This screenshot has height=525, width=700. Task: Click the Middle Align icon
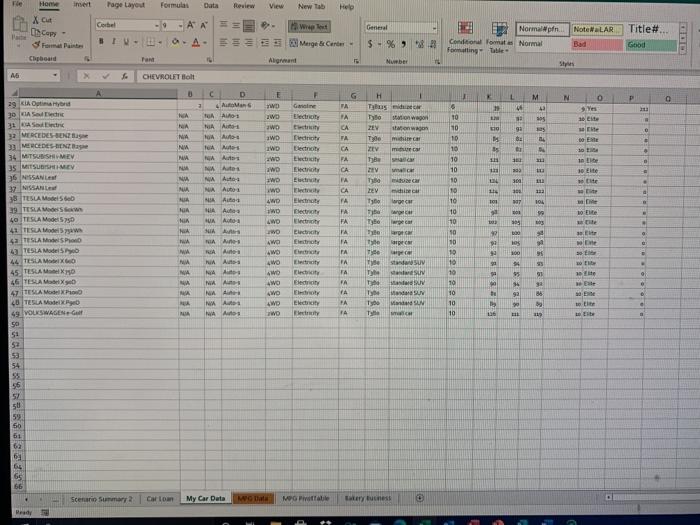tap(236, 26)
